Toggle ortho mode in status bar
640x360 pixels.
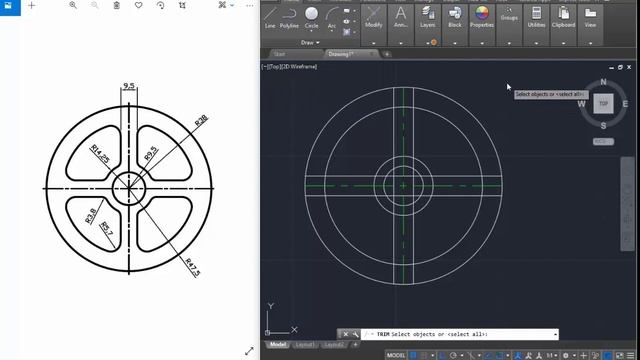click(442, 356)
